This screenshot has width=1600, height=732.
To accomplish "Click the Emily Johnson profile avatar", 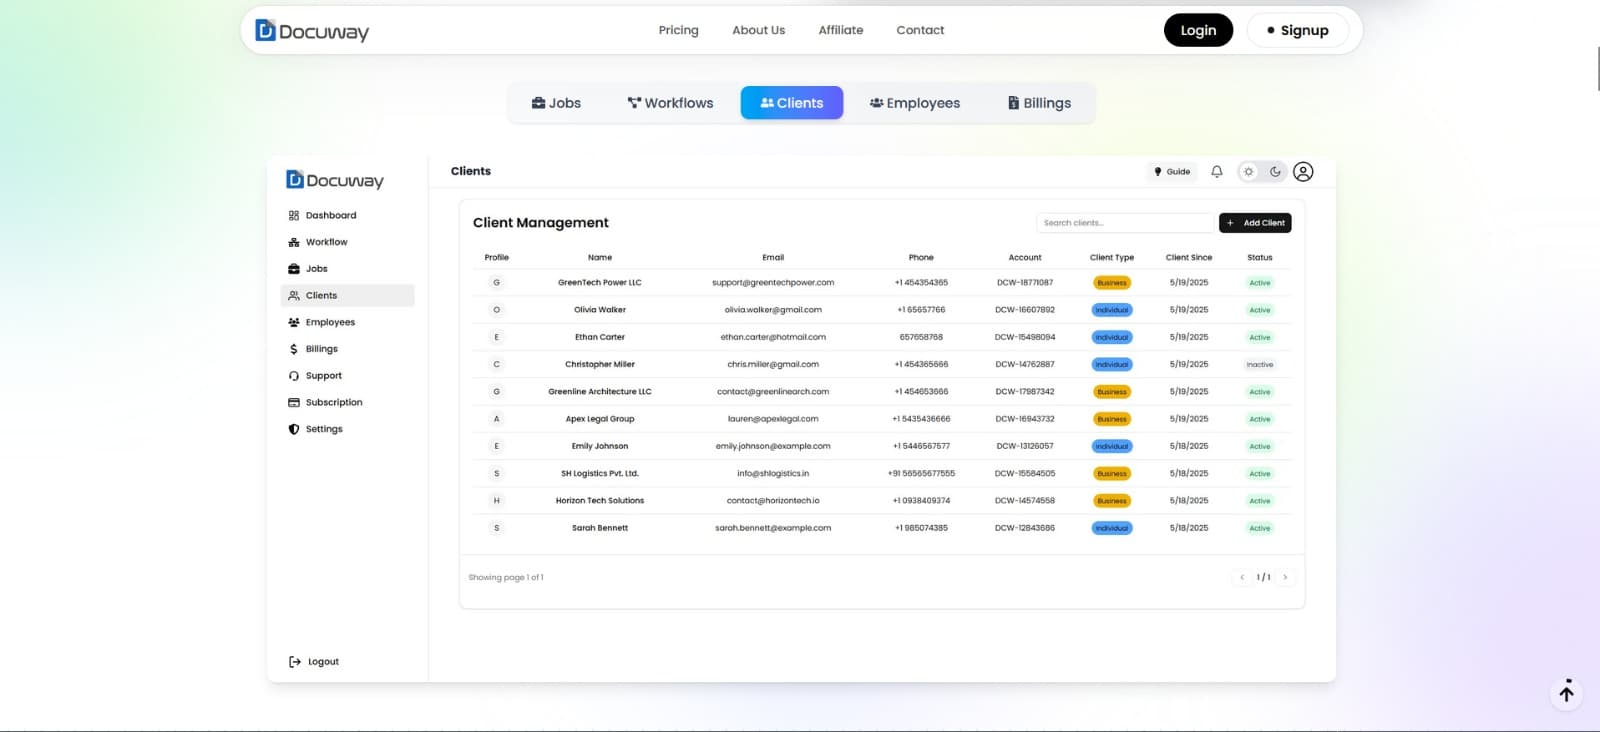I will tap(496, 446).
